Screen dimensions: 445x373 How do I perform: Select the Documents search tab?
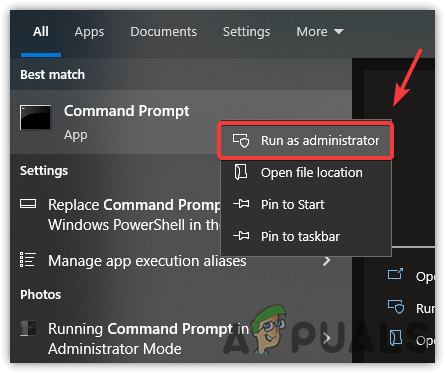pos(163,32)
